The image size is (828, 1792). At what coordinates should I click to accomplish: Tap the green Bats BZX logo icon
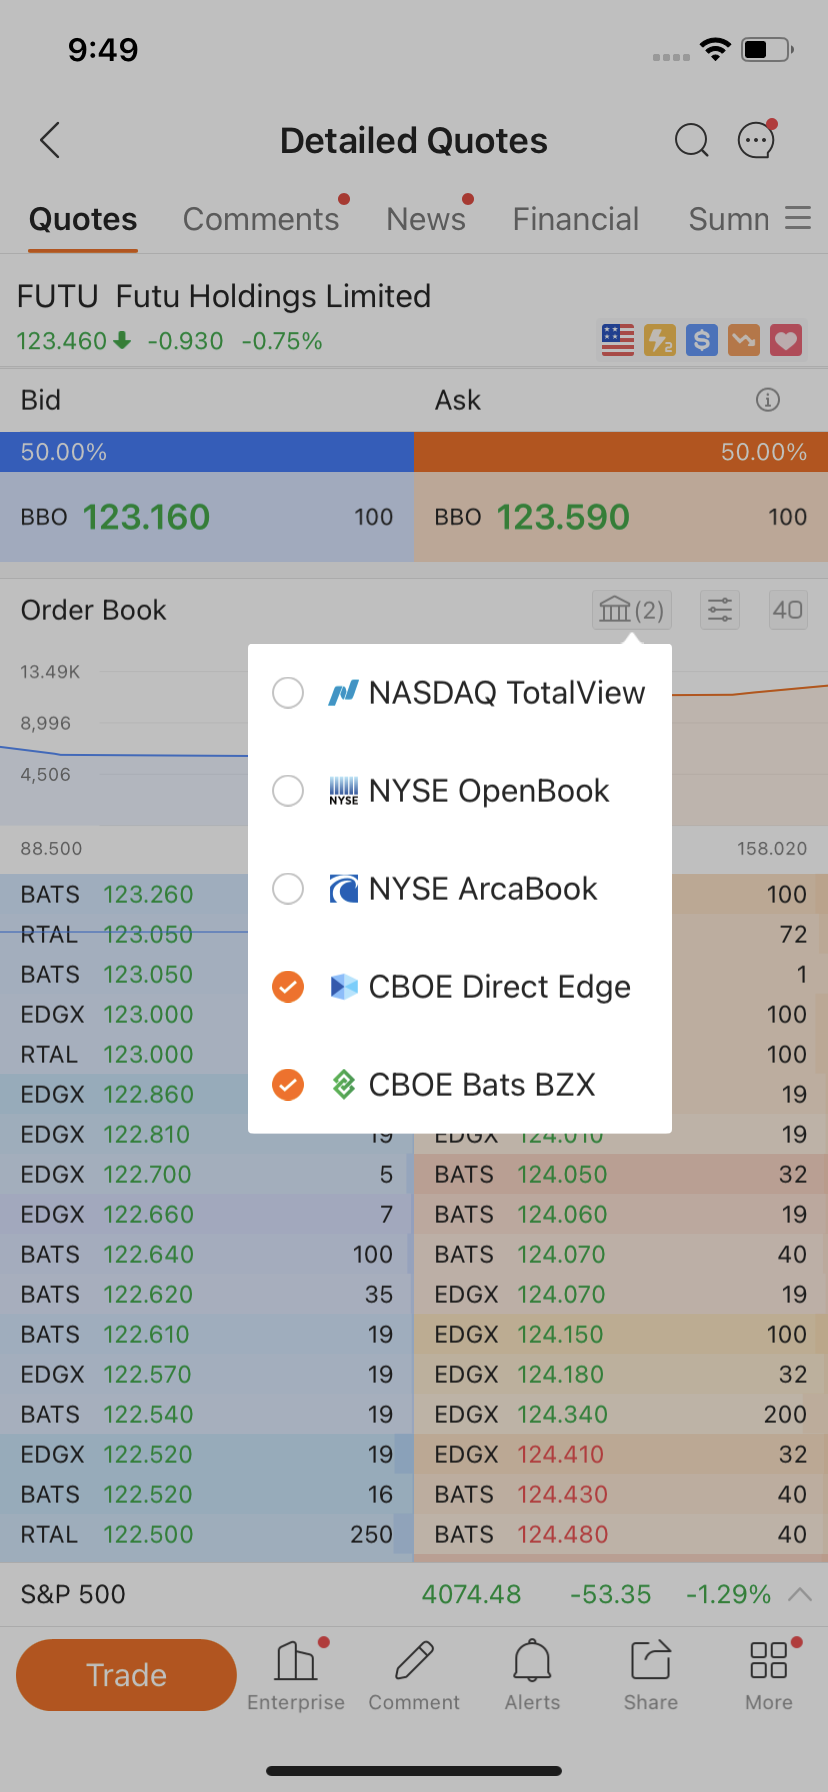(343, 1084)
